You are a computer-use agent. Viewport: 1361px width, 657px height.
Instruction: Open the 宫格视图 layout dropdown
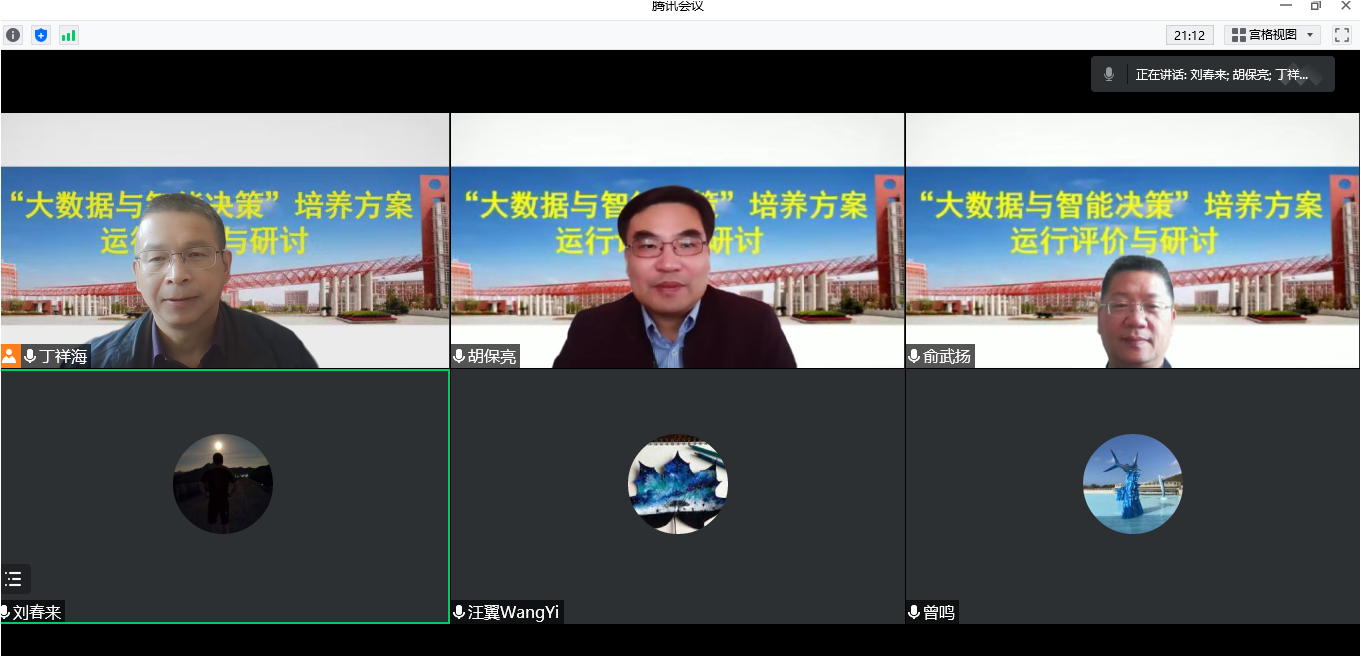tap(1272, 35)
